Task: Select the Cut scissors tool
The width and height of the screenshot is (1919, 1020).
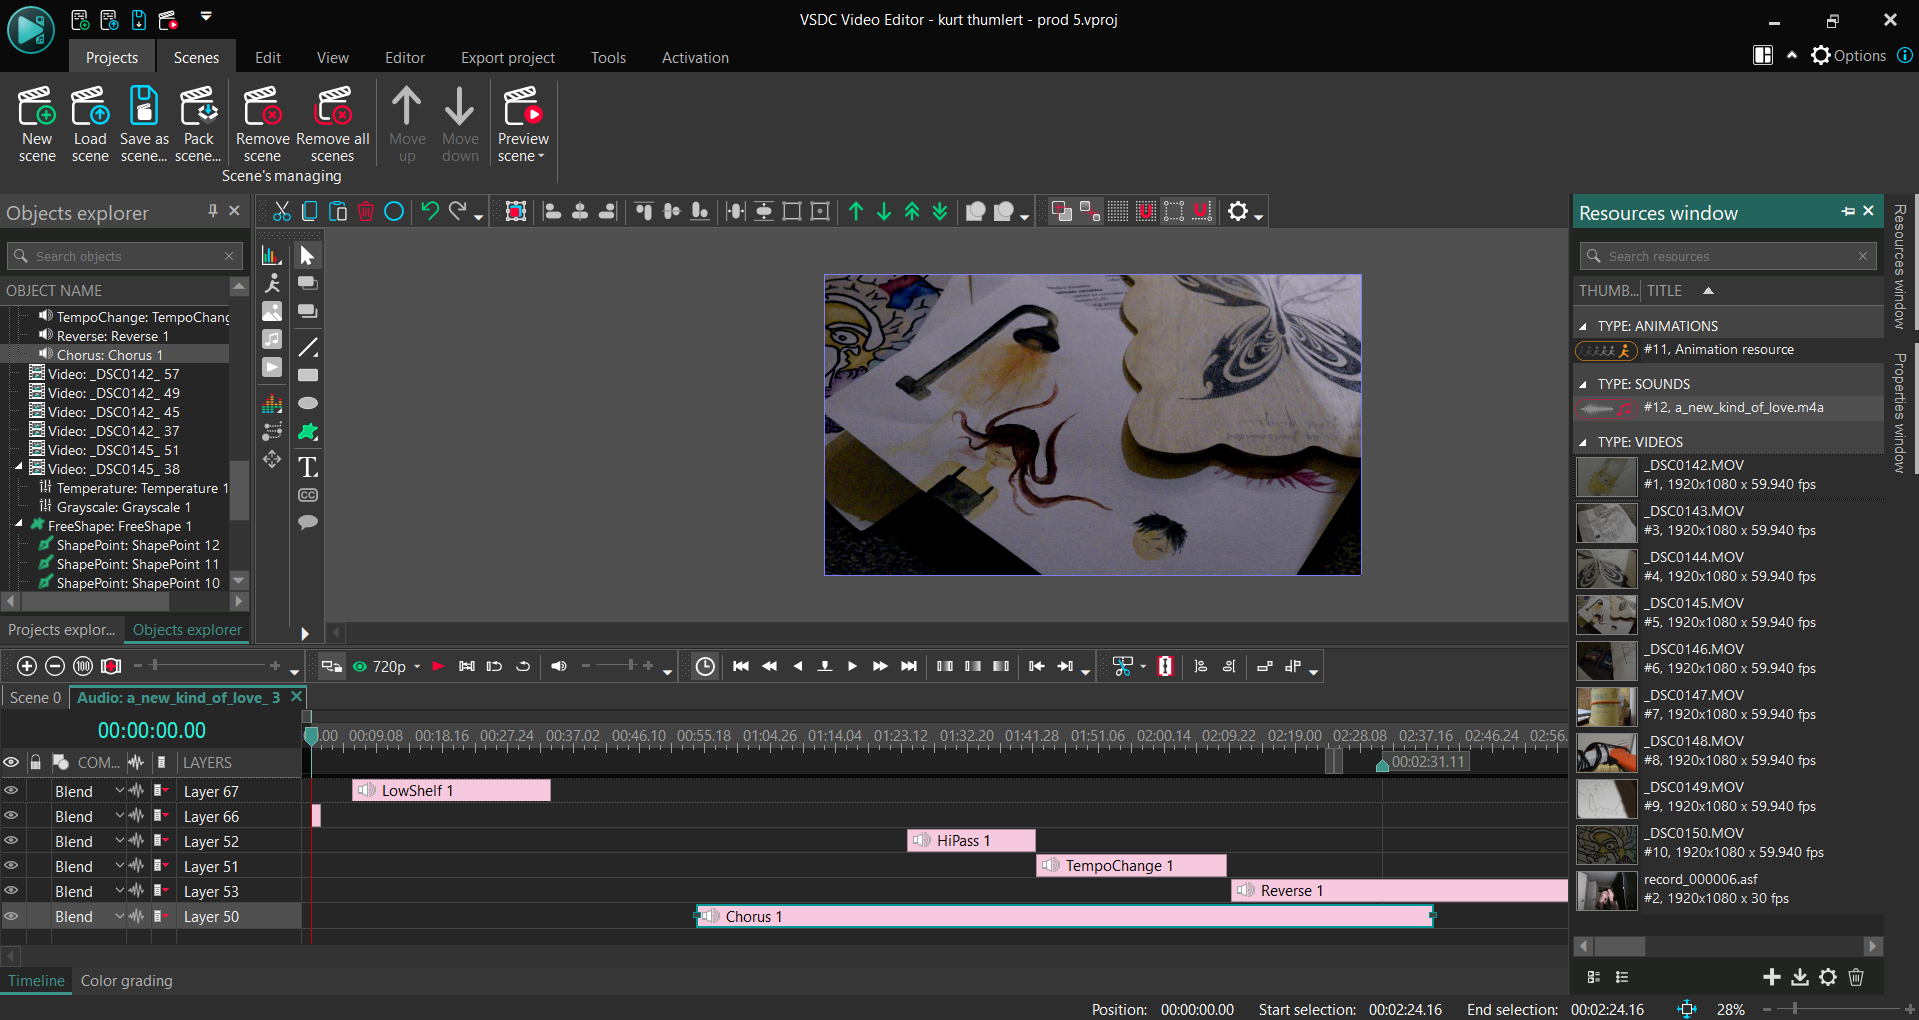Action: click(282, 211)
